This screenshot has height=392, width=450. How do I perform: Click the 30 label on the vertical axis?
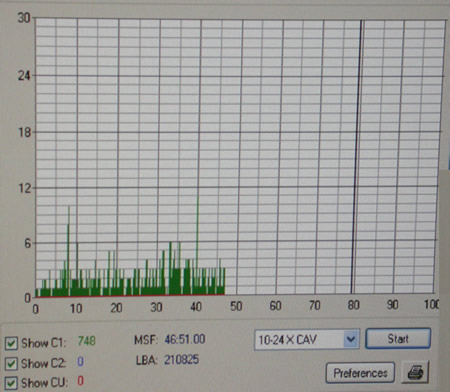24,18
